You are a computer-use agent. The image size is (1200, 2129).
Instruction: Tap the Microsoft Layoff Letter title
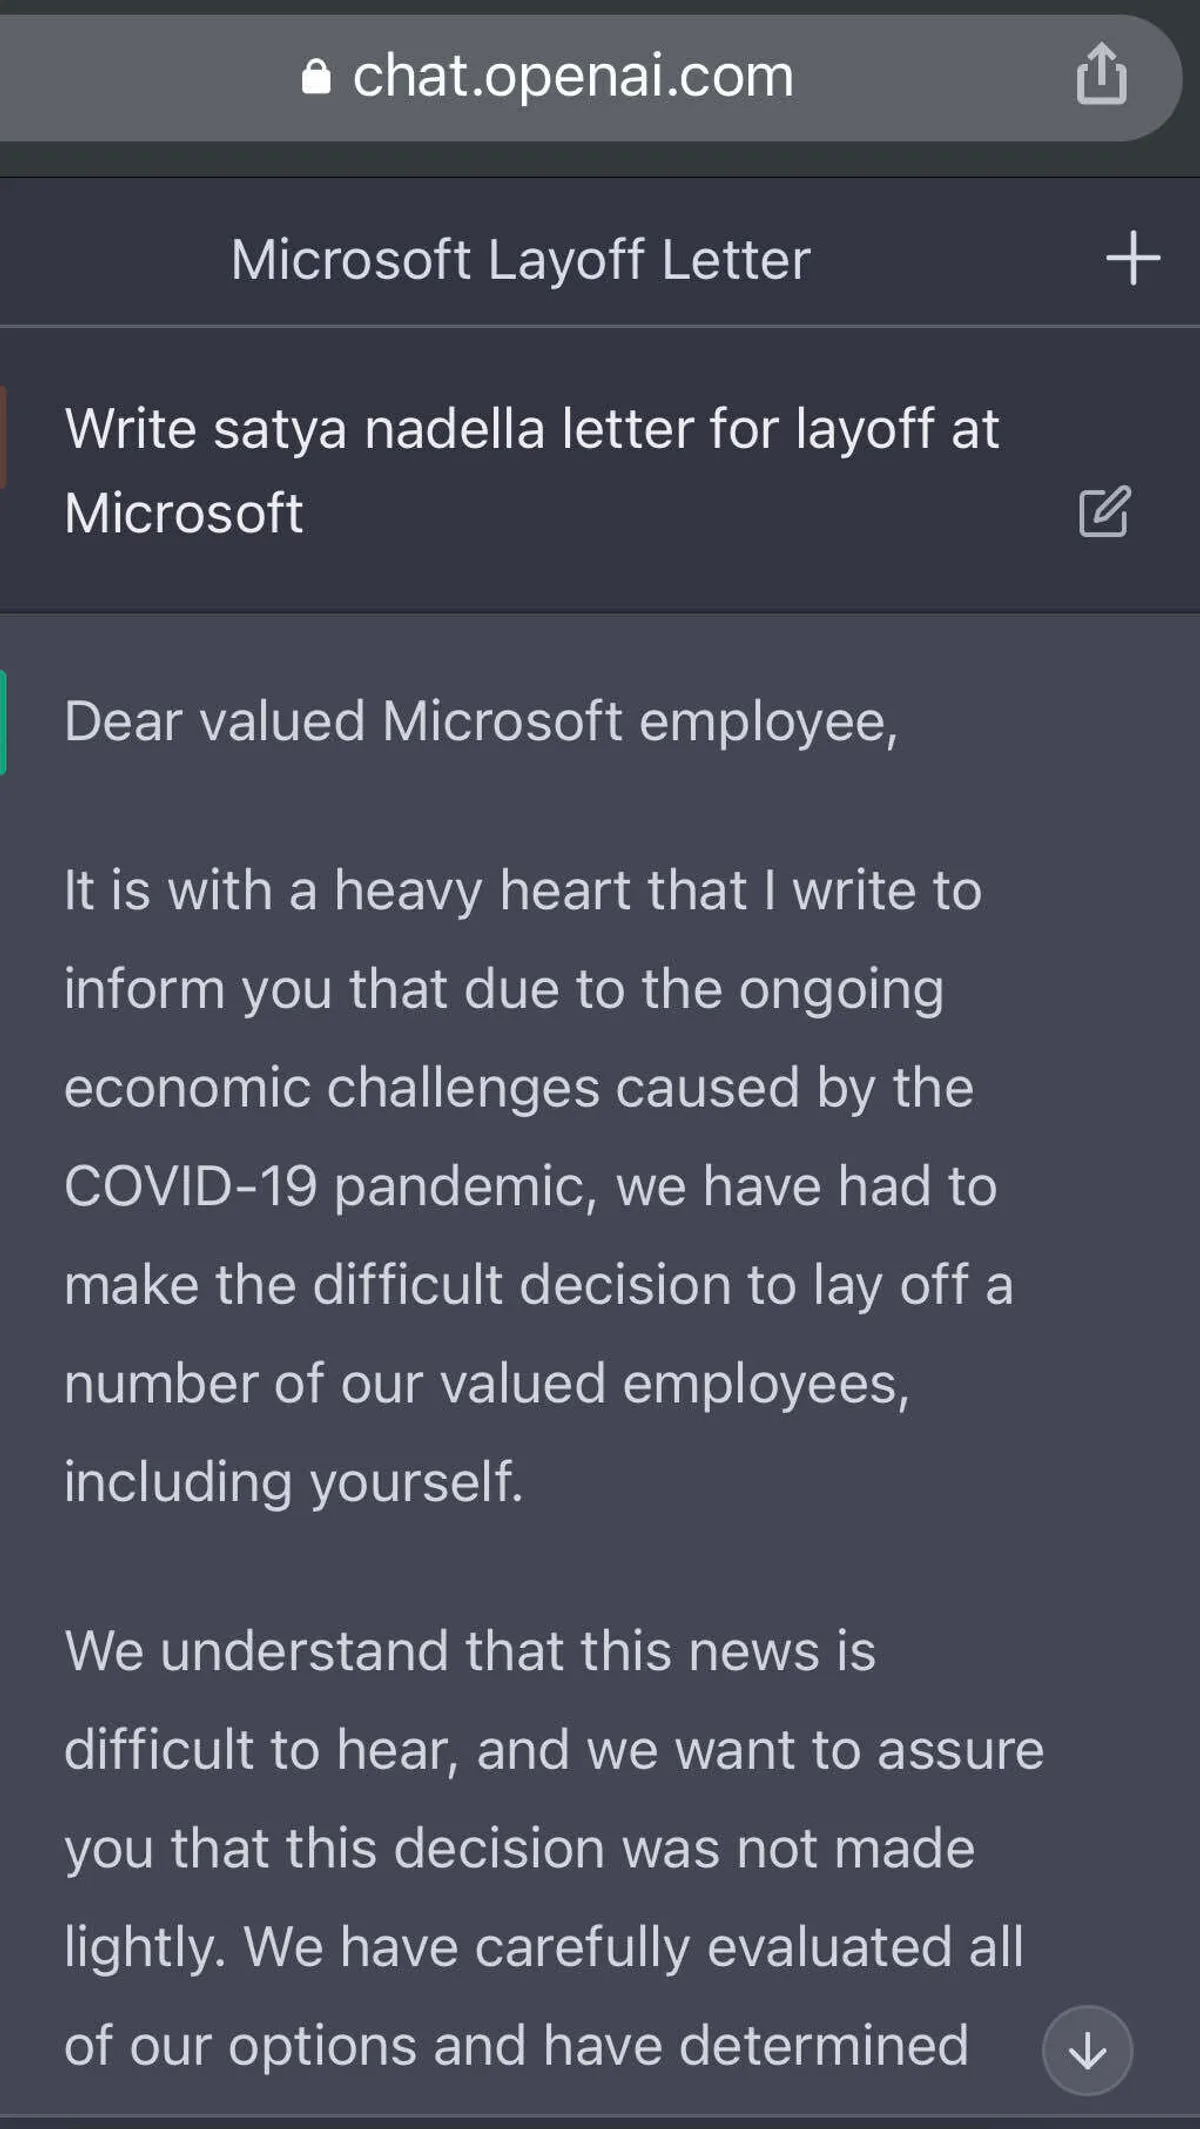tap(520, 259)
